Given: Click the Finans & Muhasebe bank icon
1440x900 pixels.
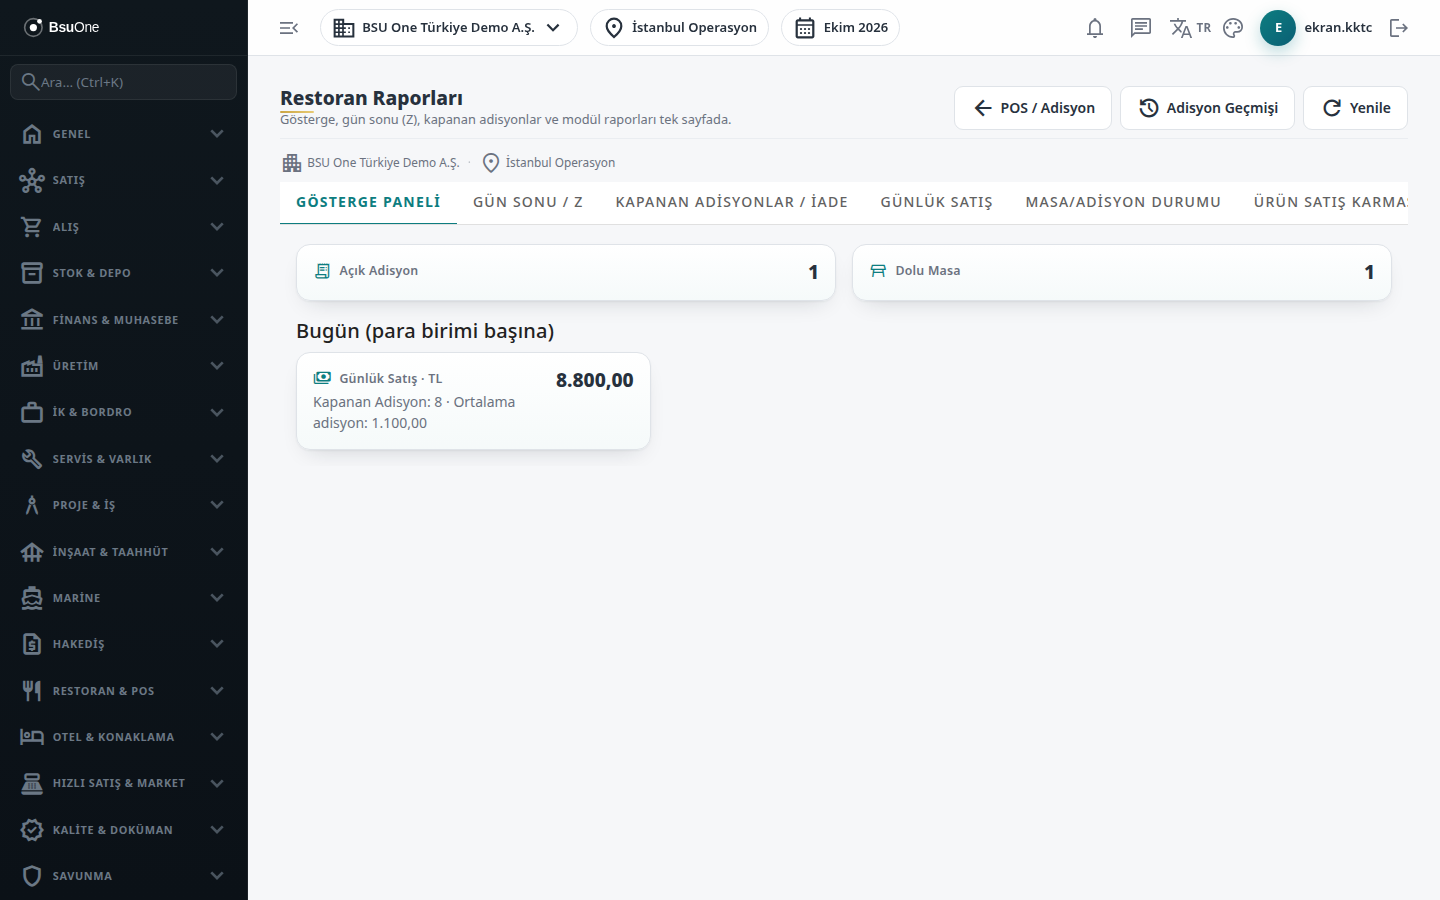Looking at the screenshot, I should [x=32, y=320].
